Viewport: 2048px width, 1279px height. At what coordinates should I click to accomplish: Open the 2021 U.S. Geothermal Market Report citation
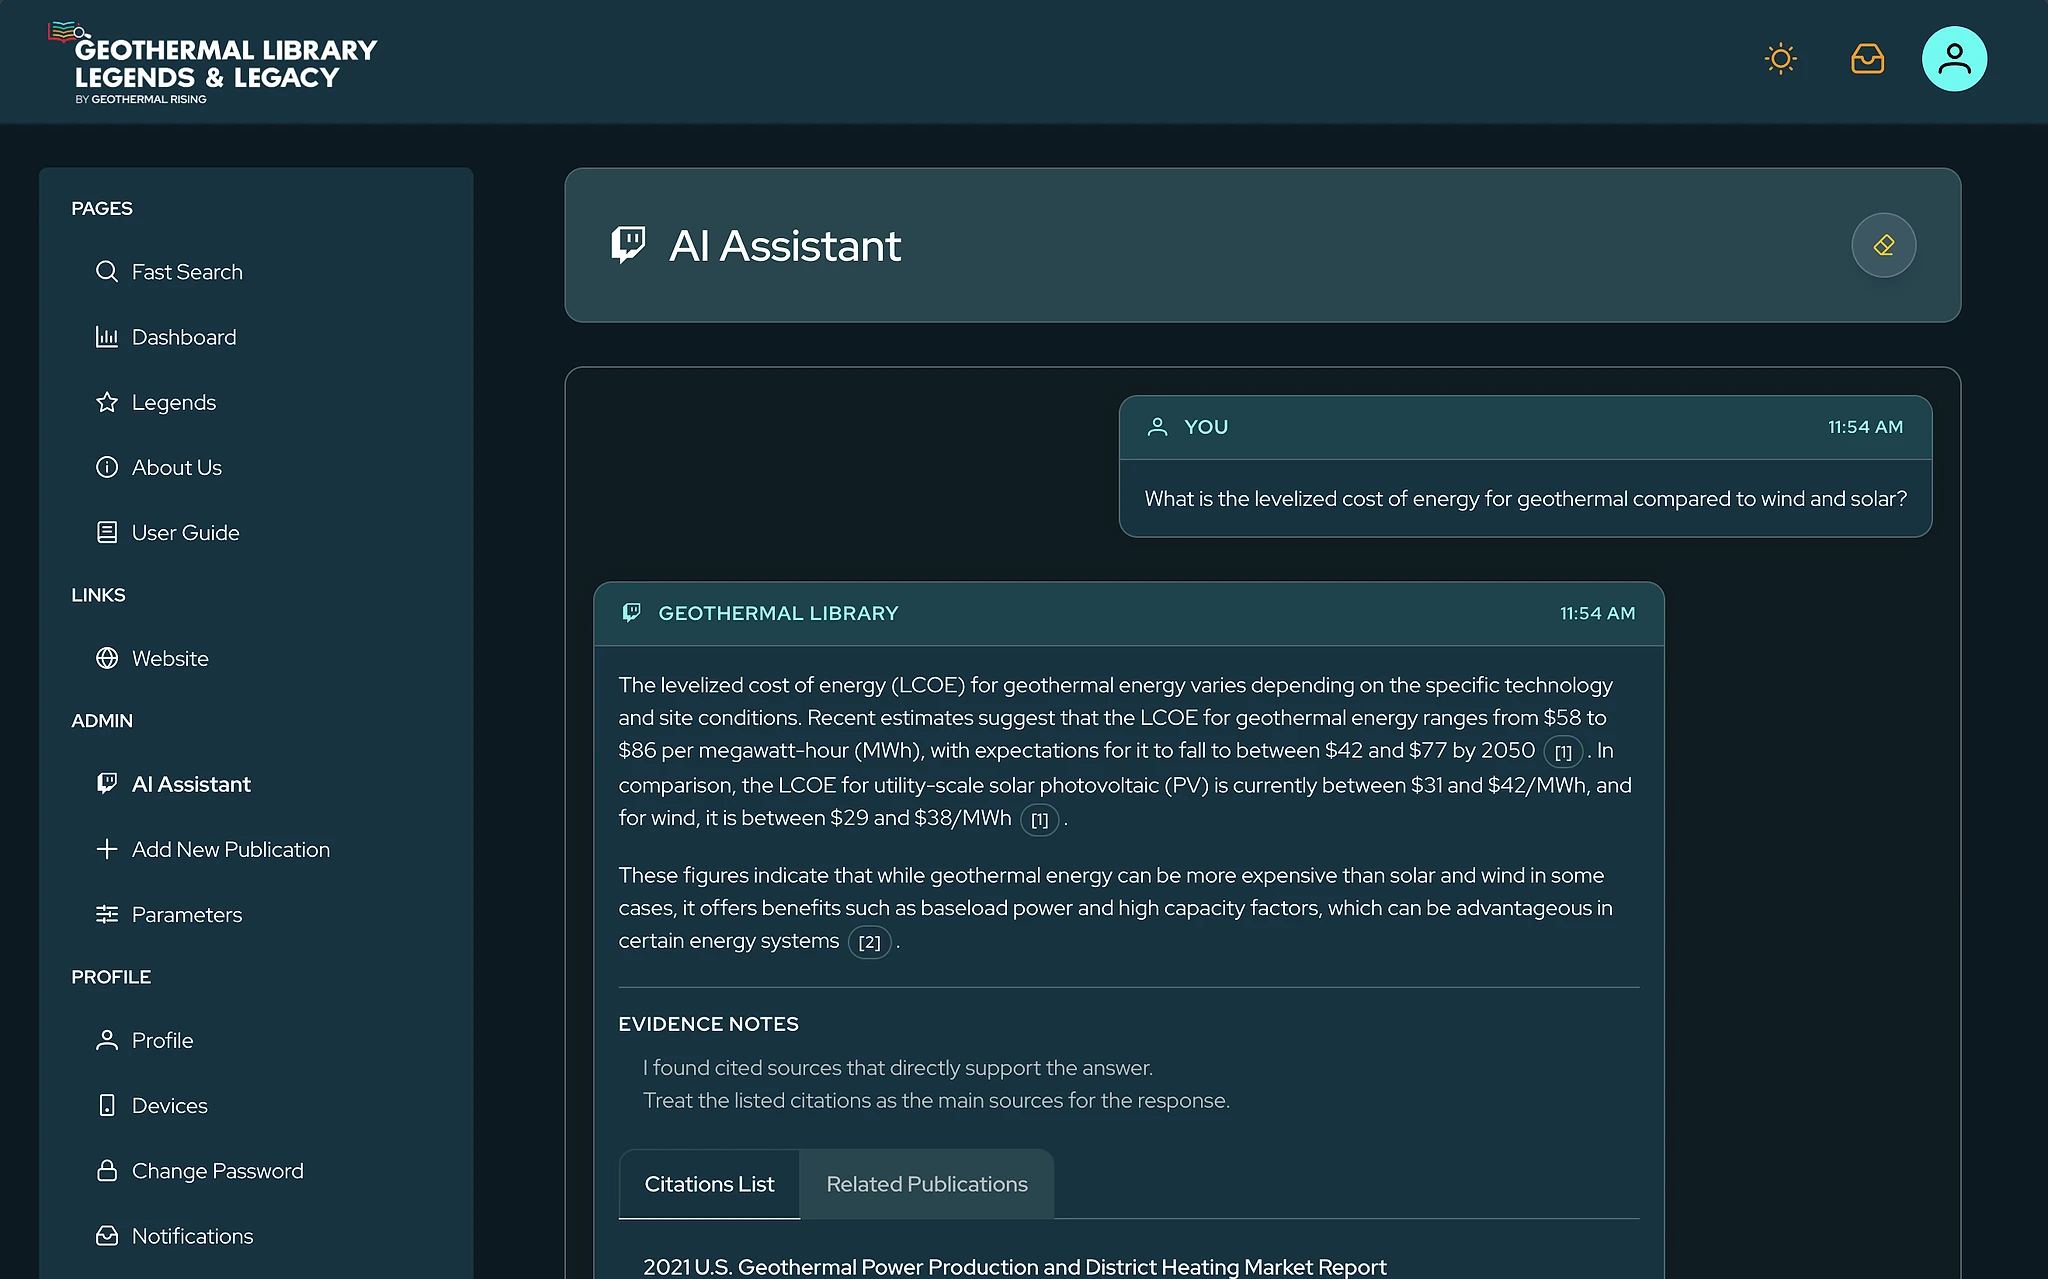click(x=1014, y=1266)
